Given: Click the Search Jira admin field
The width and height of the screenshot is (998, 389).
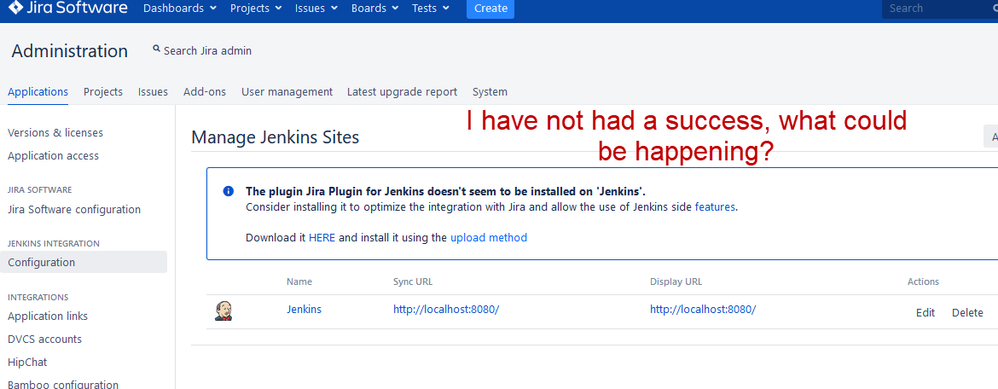Looking at the screenshot, I should click(x=207, y=50).
